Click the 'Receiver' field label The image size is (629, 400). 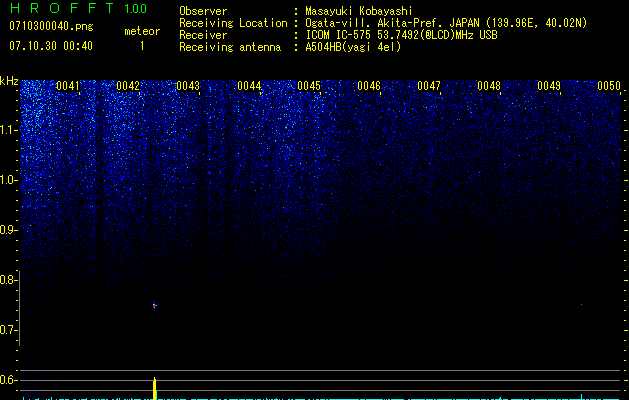203,35
